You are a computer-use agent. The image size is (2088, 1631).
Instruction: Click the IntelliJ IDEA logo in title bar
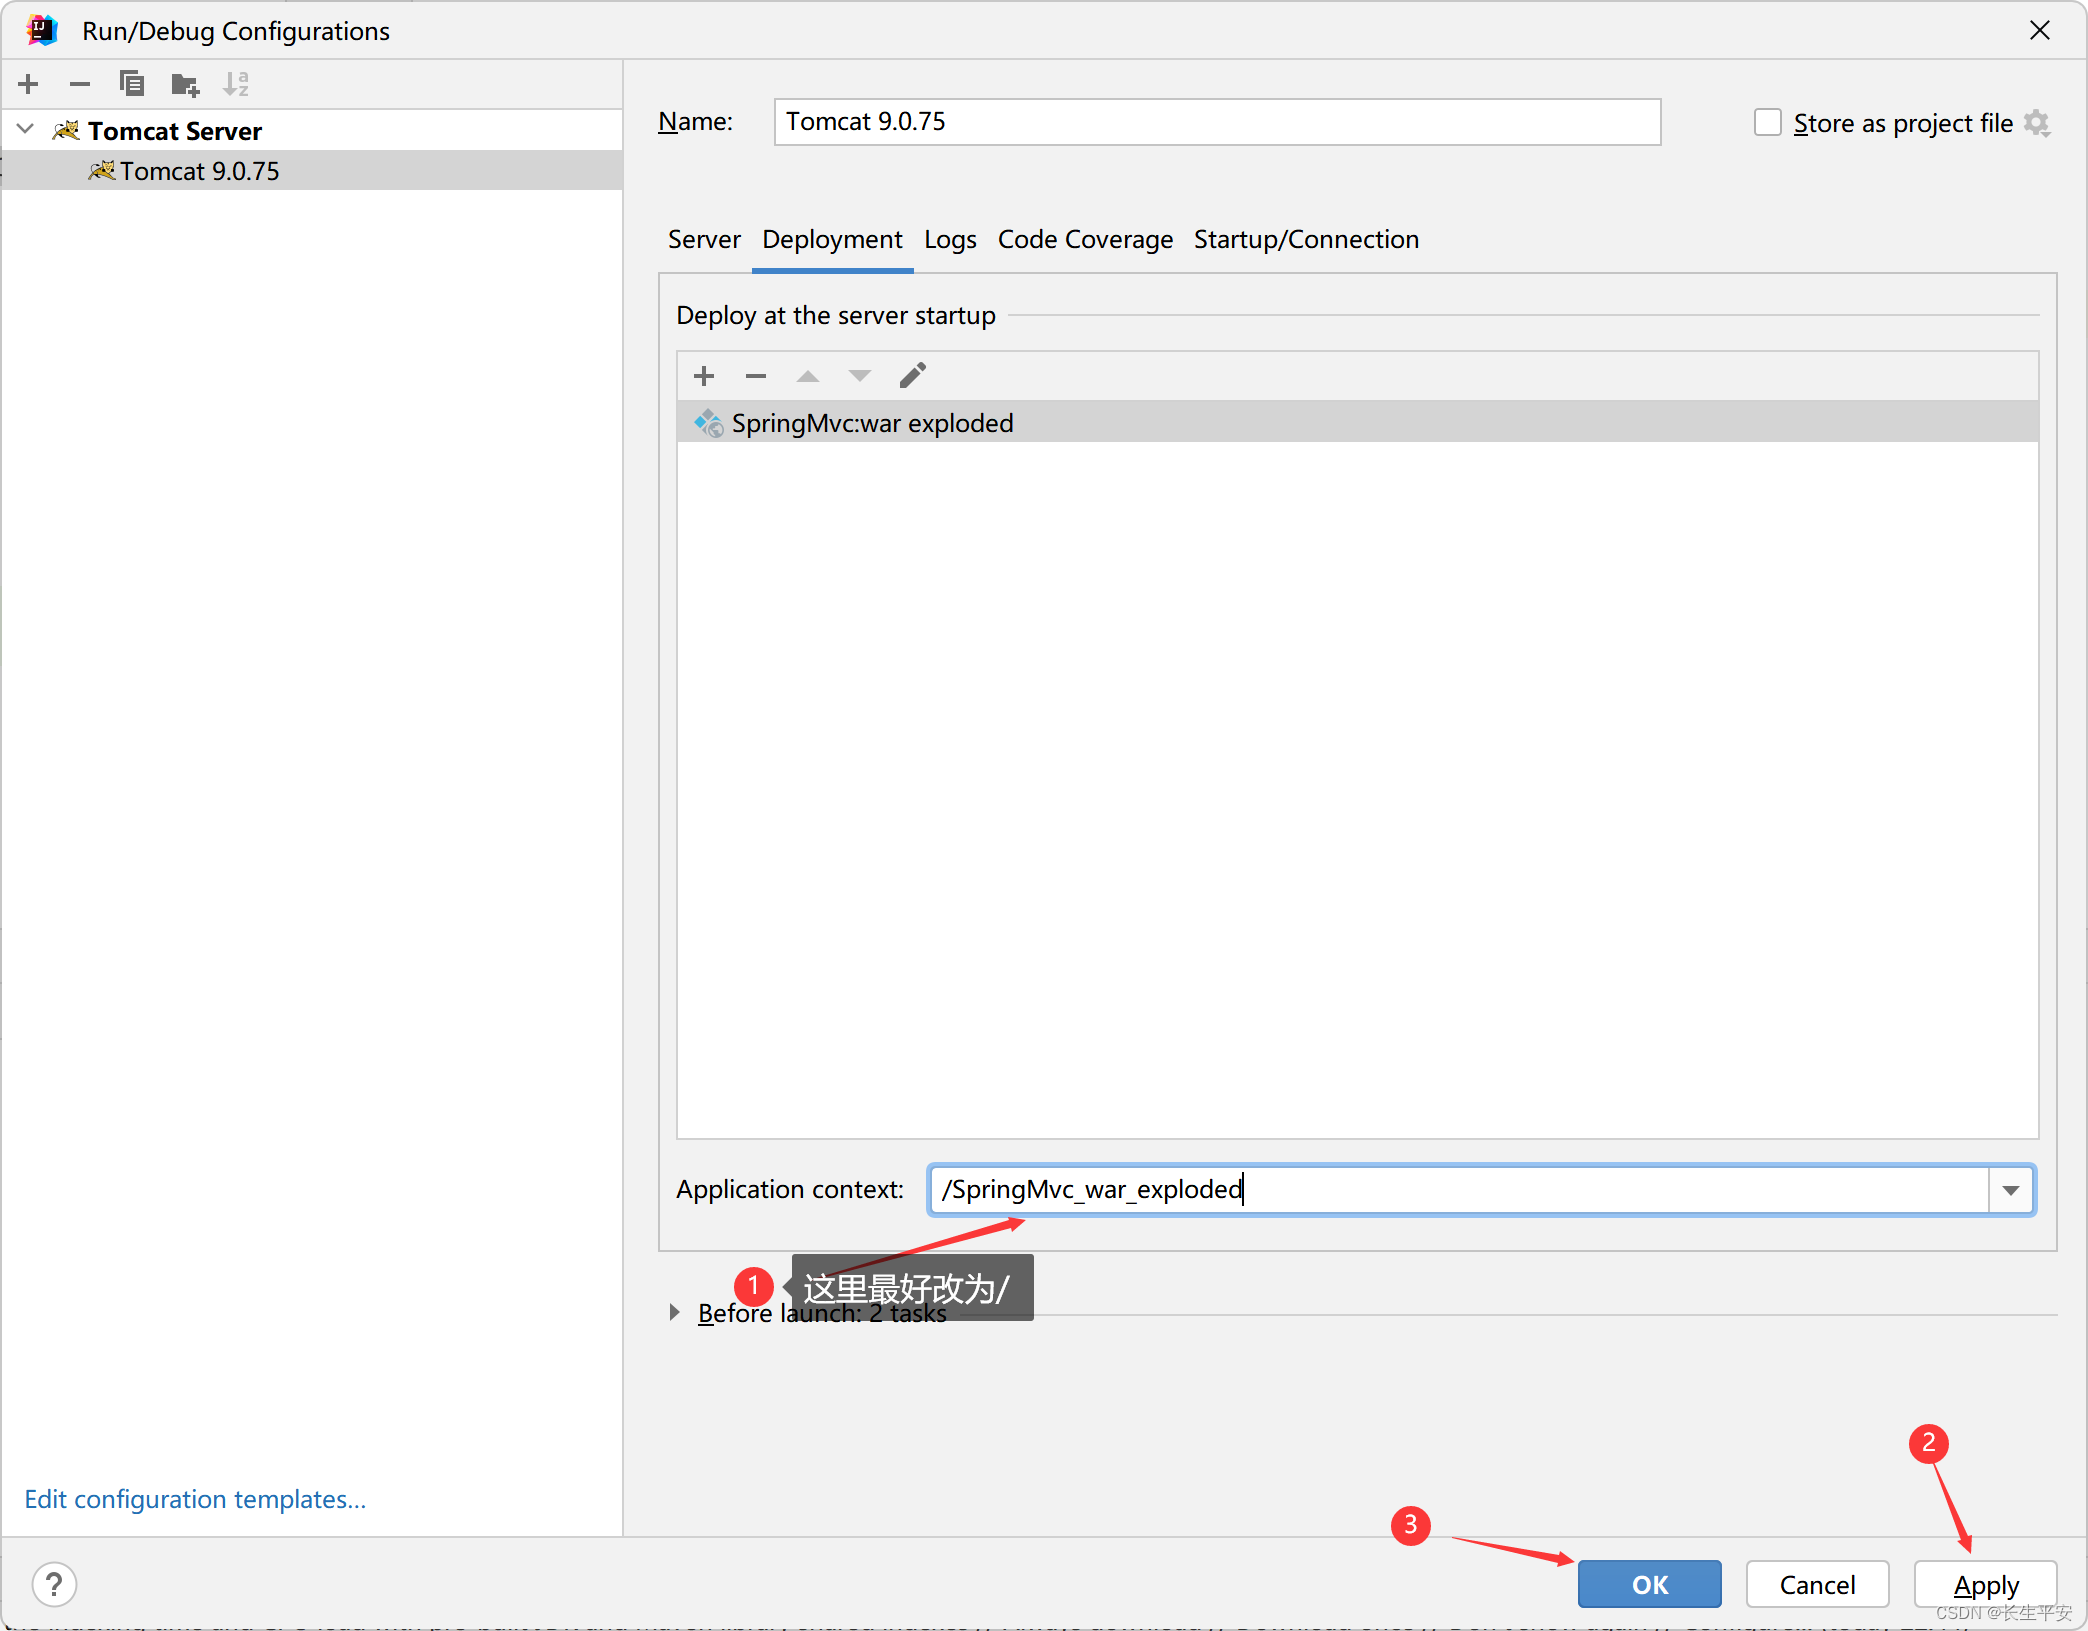42,30
